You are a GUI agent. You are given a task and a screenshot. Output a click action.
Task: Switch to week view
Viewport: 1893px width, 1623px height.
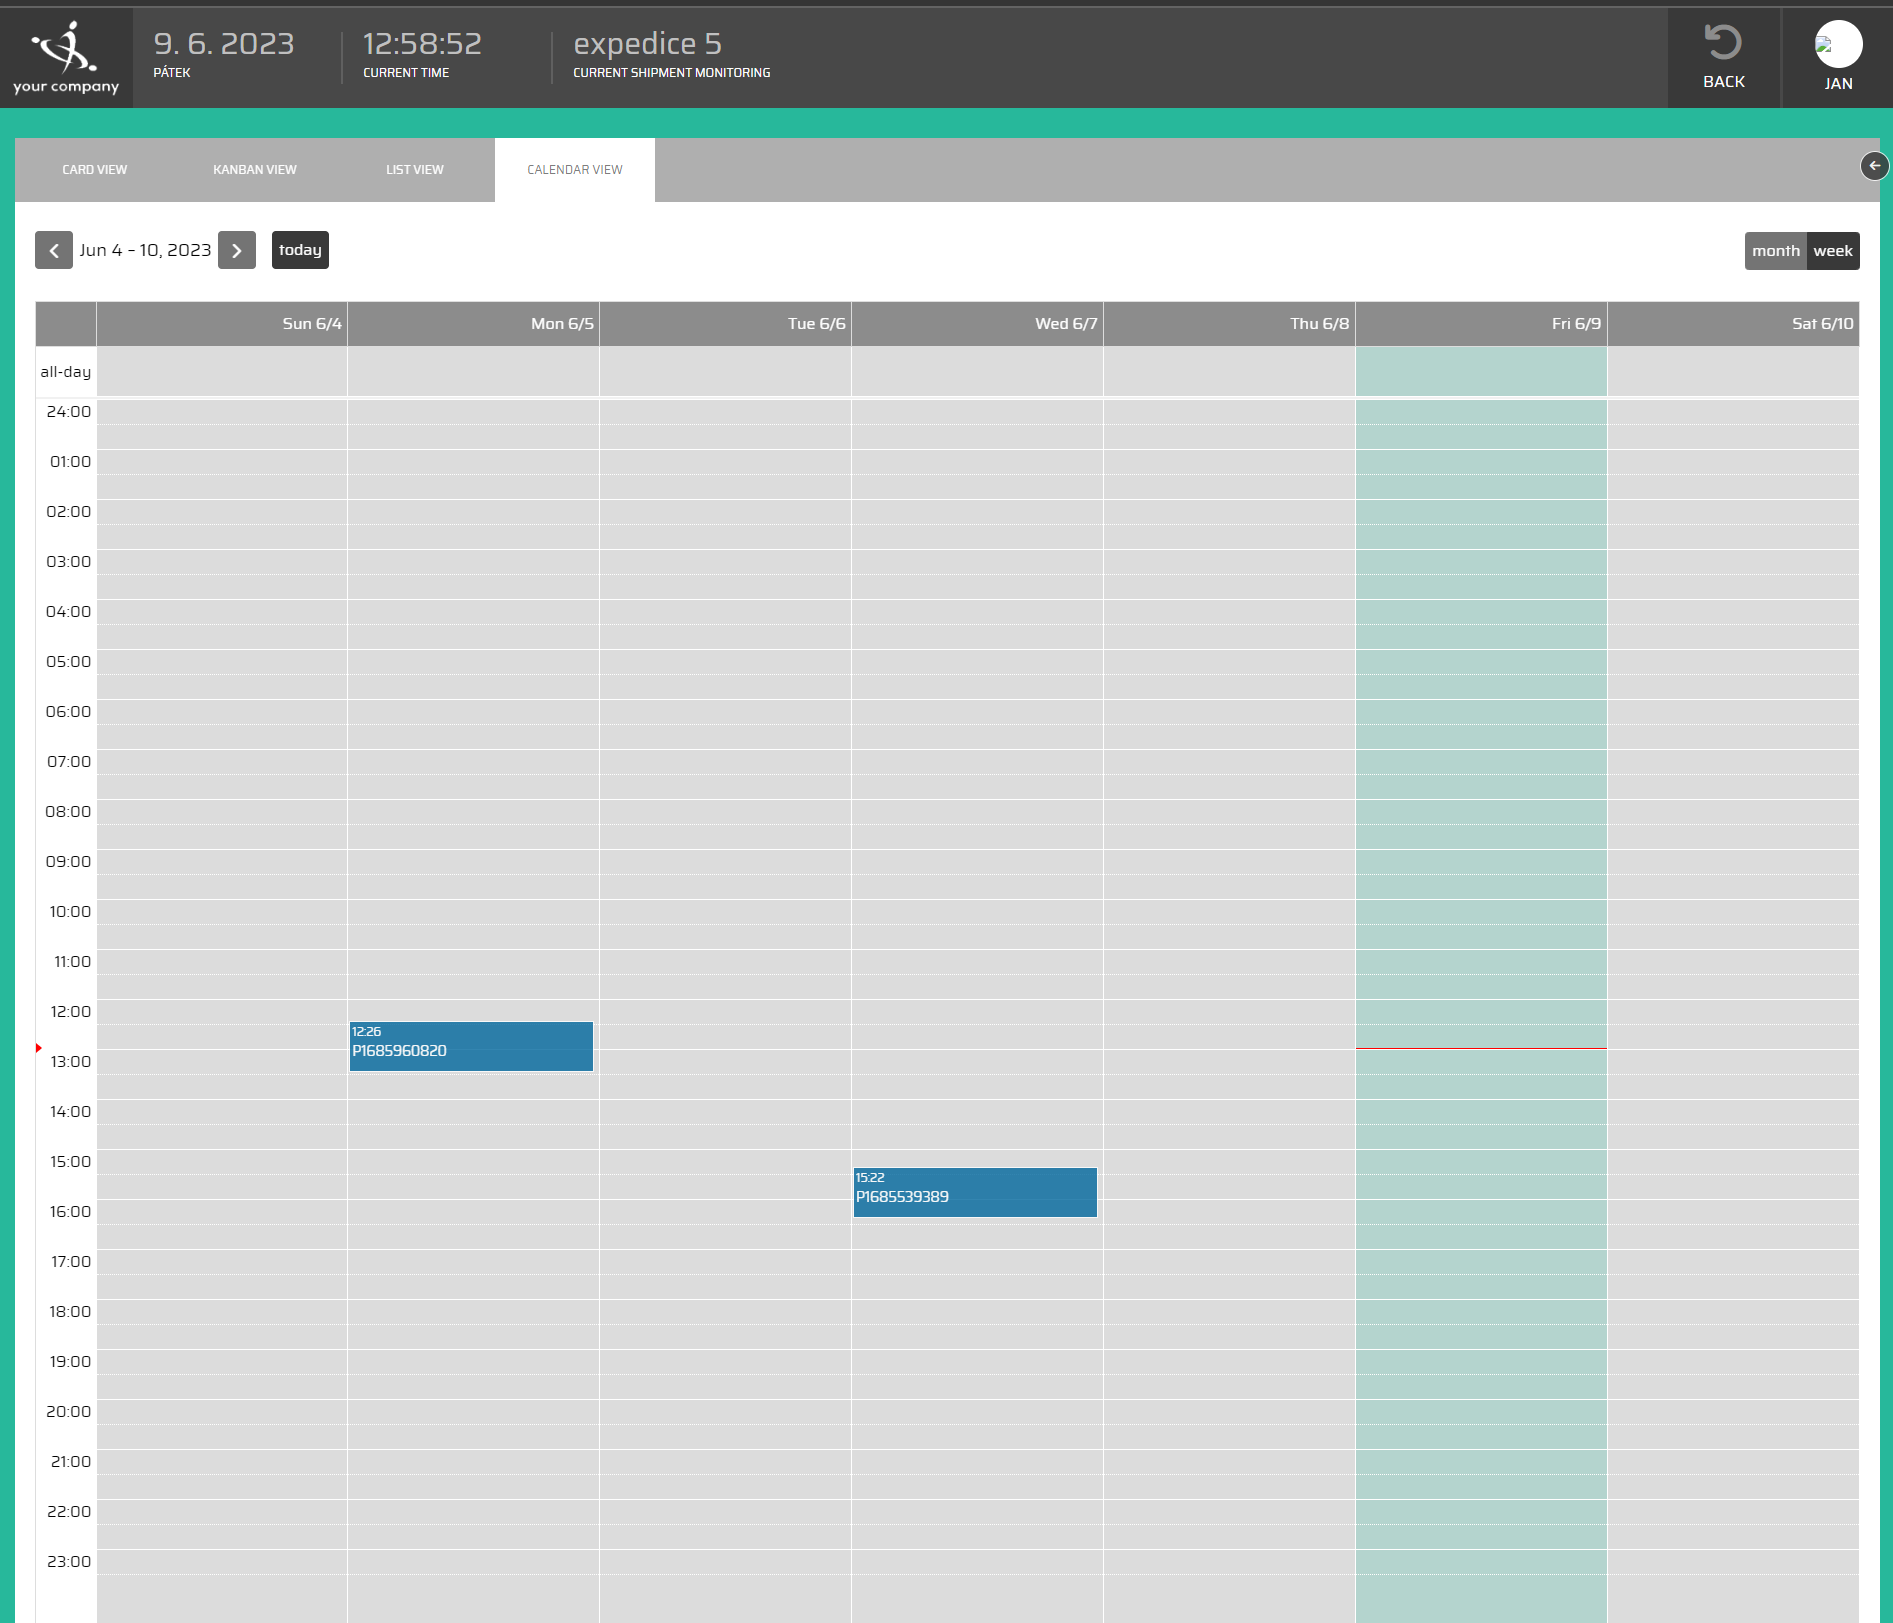[1832, 251]
